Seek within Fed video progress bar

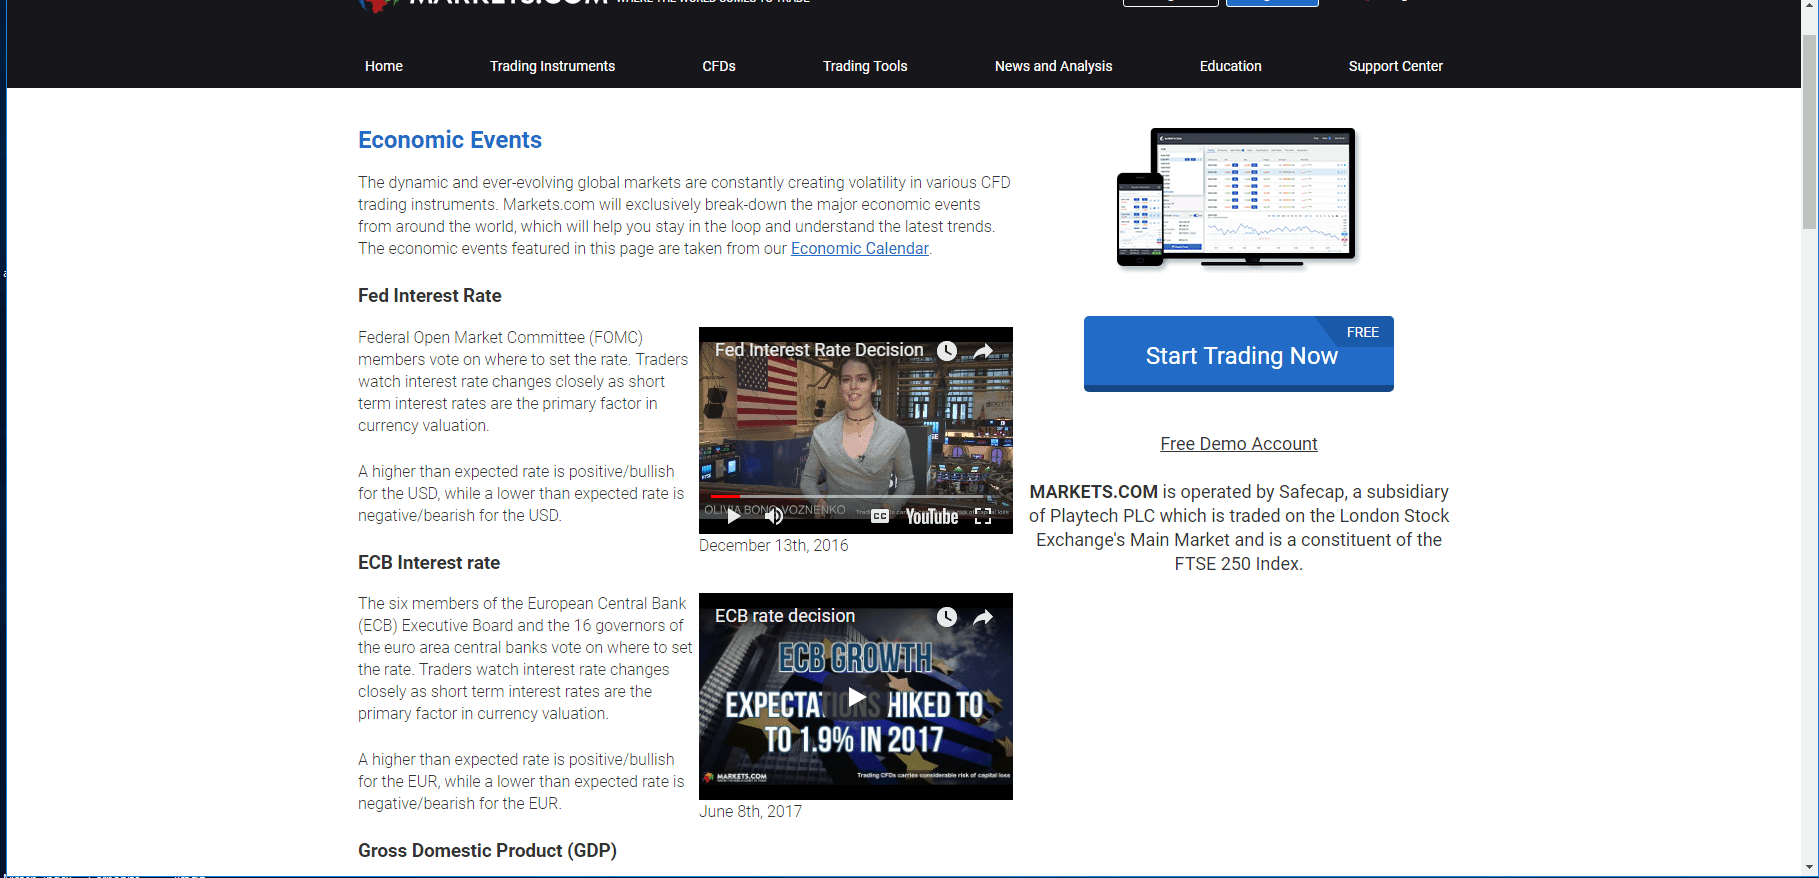(x=855, y=496)
